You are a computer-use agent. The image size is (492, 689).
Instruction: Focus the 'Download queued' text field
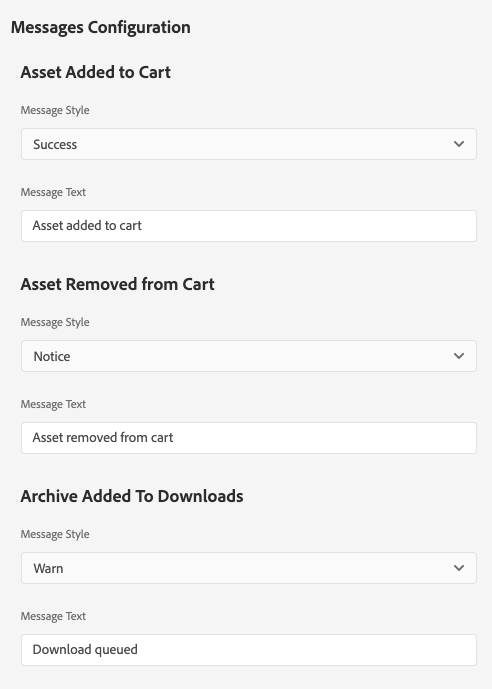(x=249, y=650)
